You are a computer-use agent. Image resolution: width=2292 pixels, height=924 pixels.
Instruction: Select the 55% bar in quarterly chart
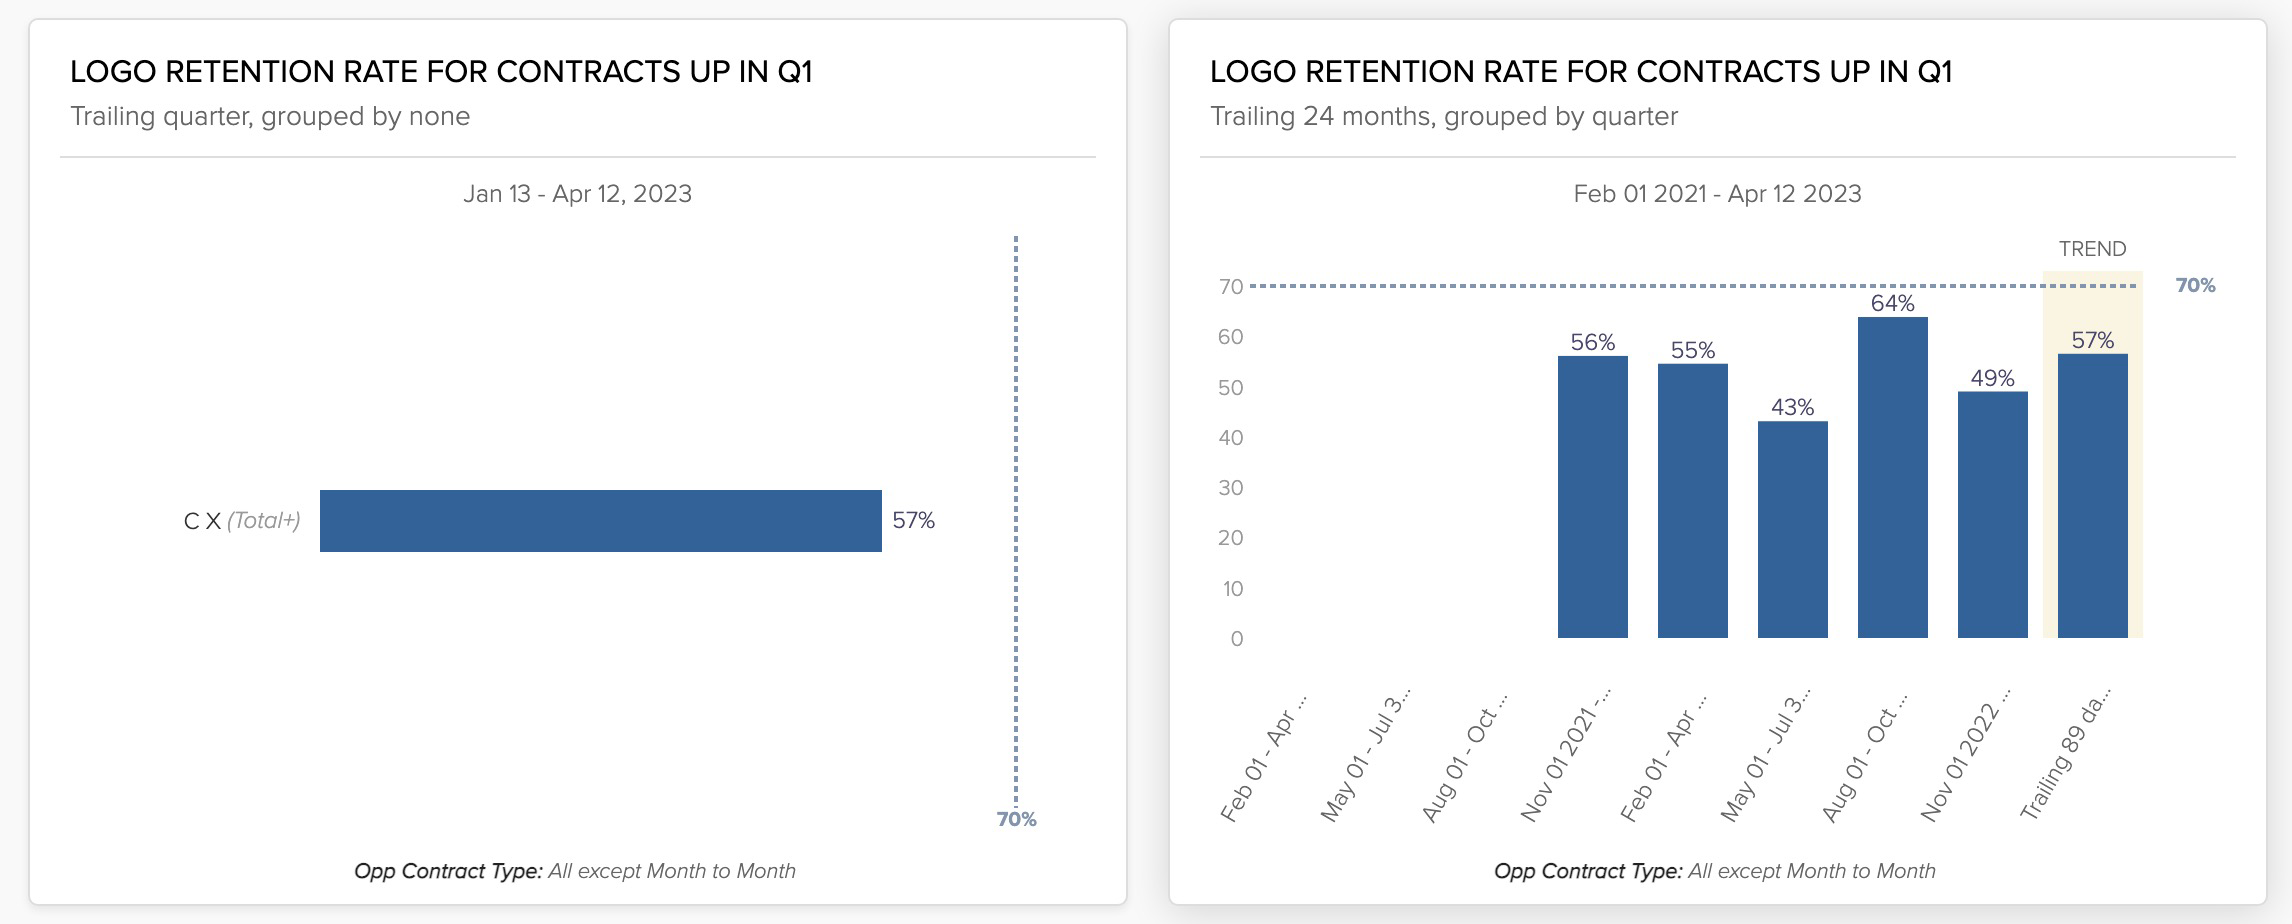pyautogui.click(x=1692, y=501)
